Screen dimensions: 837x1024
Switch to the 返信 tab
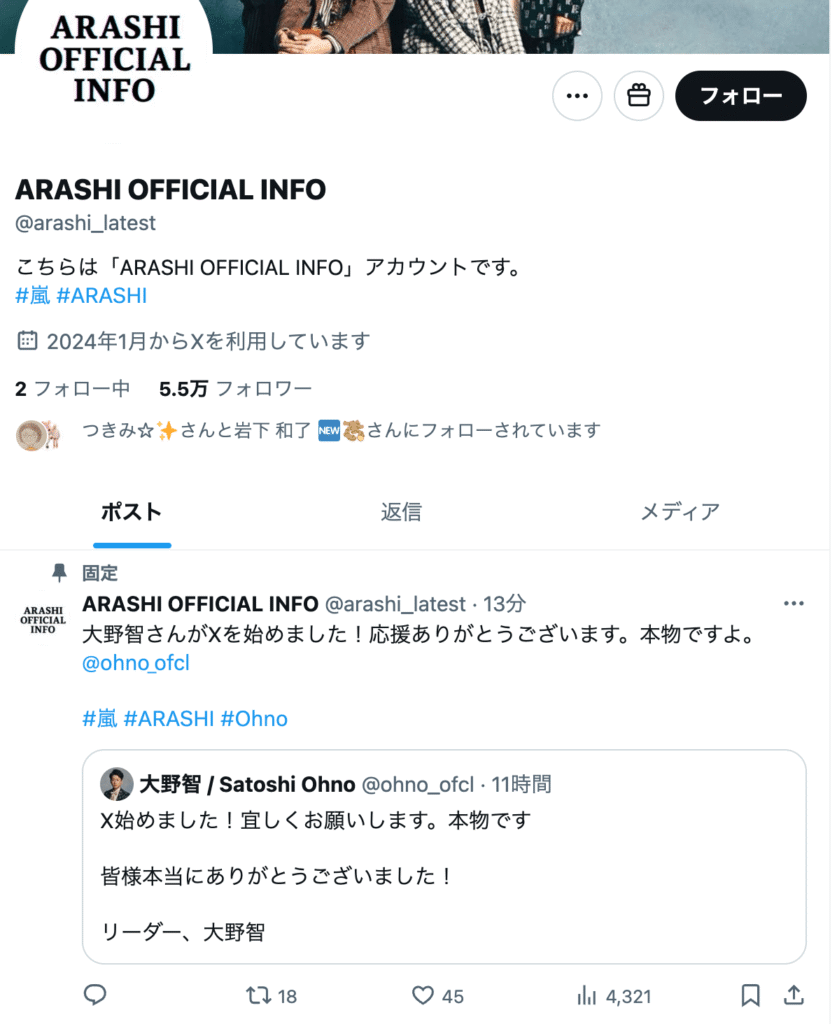click(401, 512)
